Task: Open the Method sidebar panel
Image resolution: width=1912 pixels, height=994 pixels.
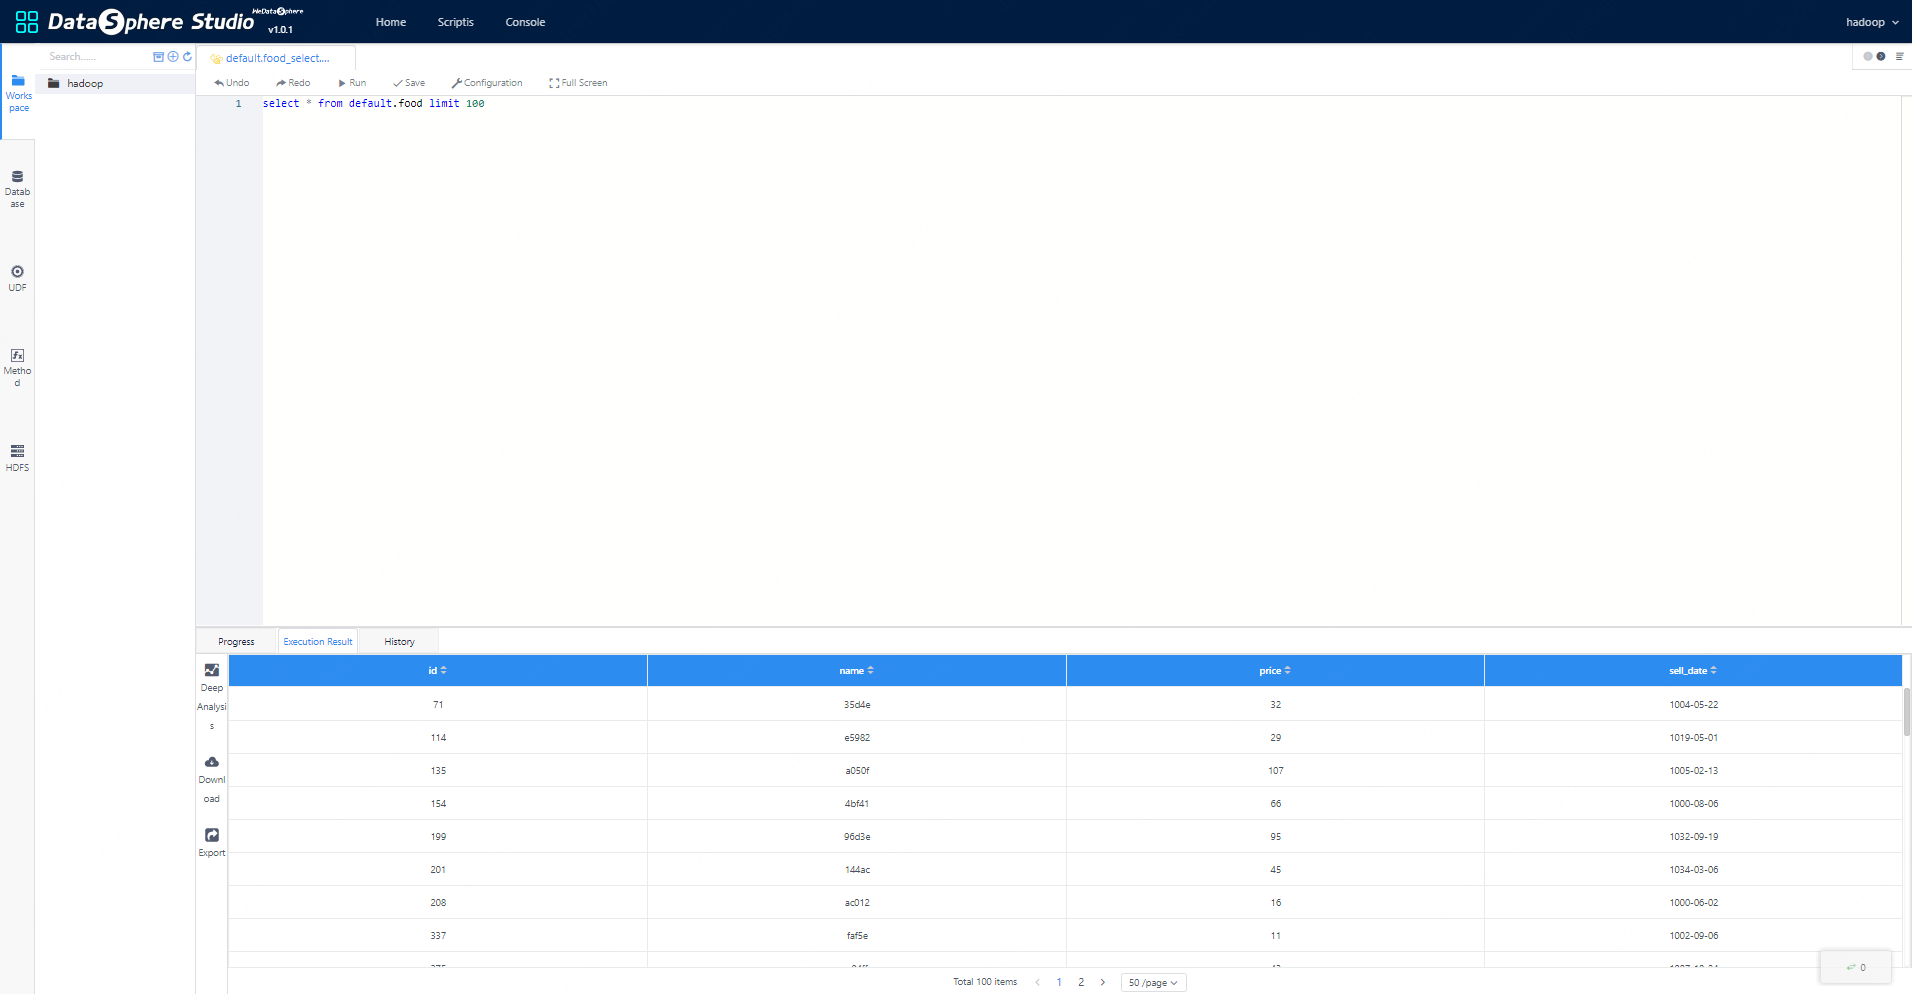Action: click(17, 366)
